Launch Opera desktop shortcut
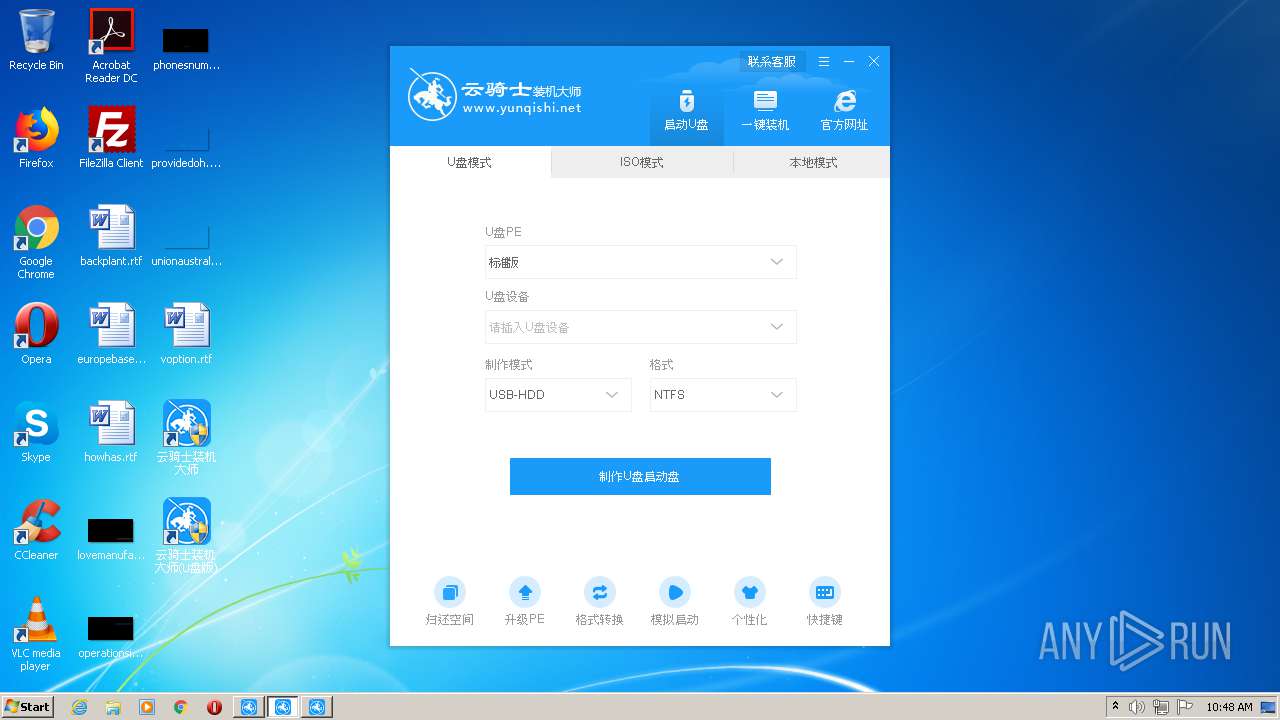 pos(36,334)
